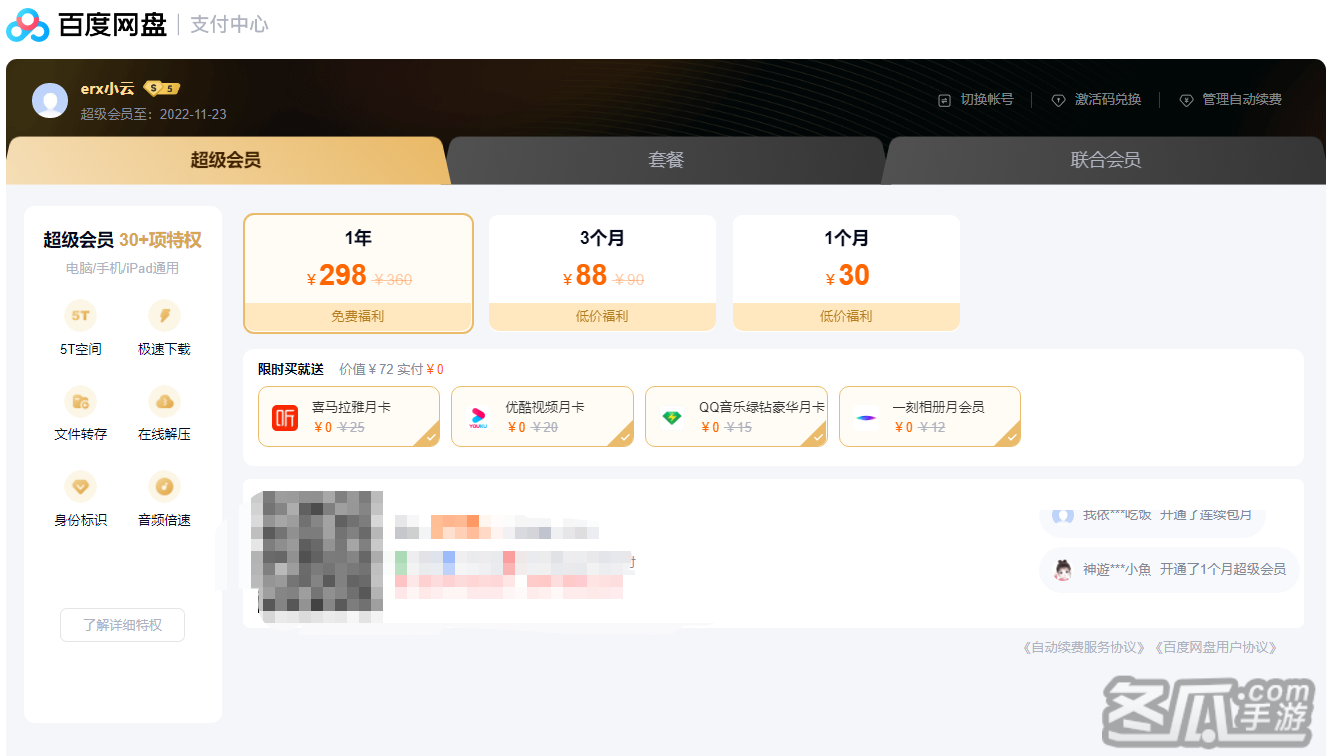Click the switch account icon

[x=944, y=100]
